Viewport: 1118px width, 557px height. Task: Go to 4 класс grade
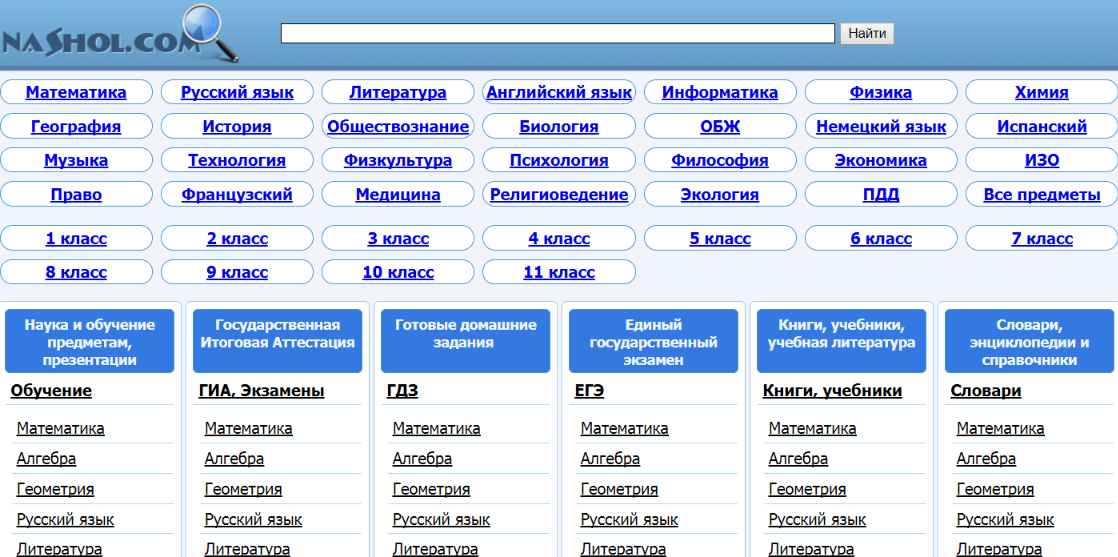coord(559,239)
